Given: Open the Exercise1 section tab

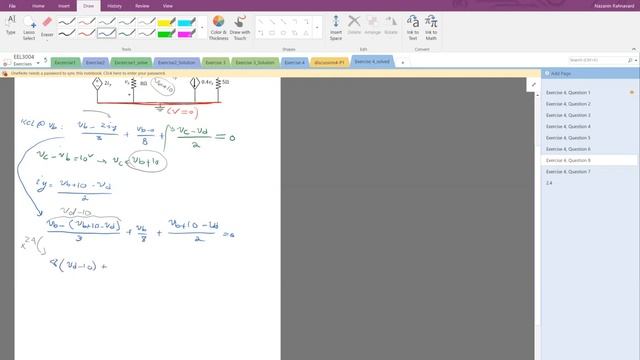Looking at the screenshot, I should [65, 62].
